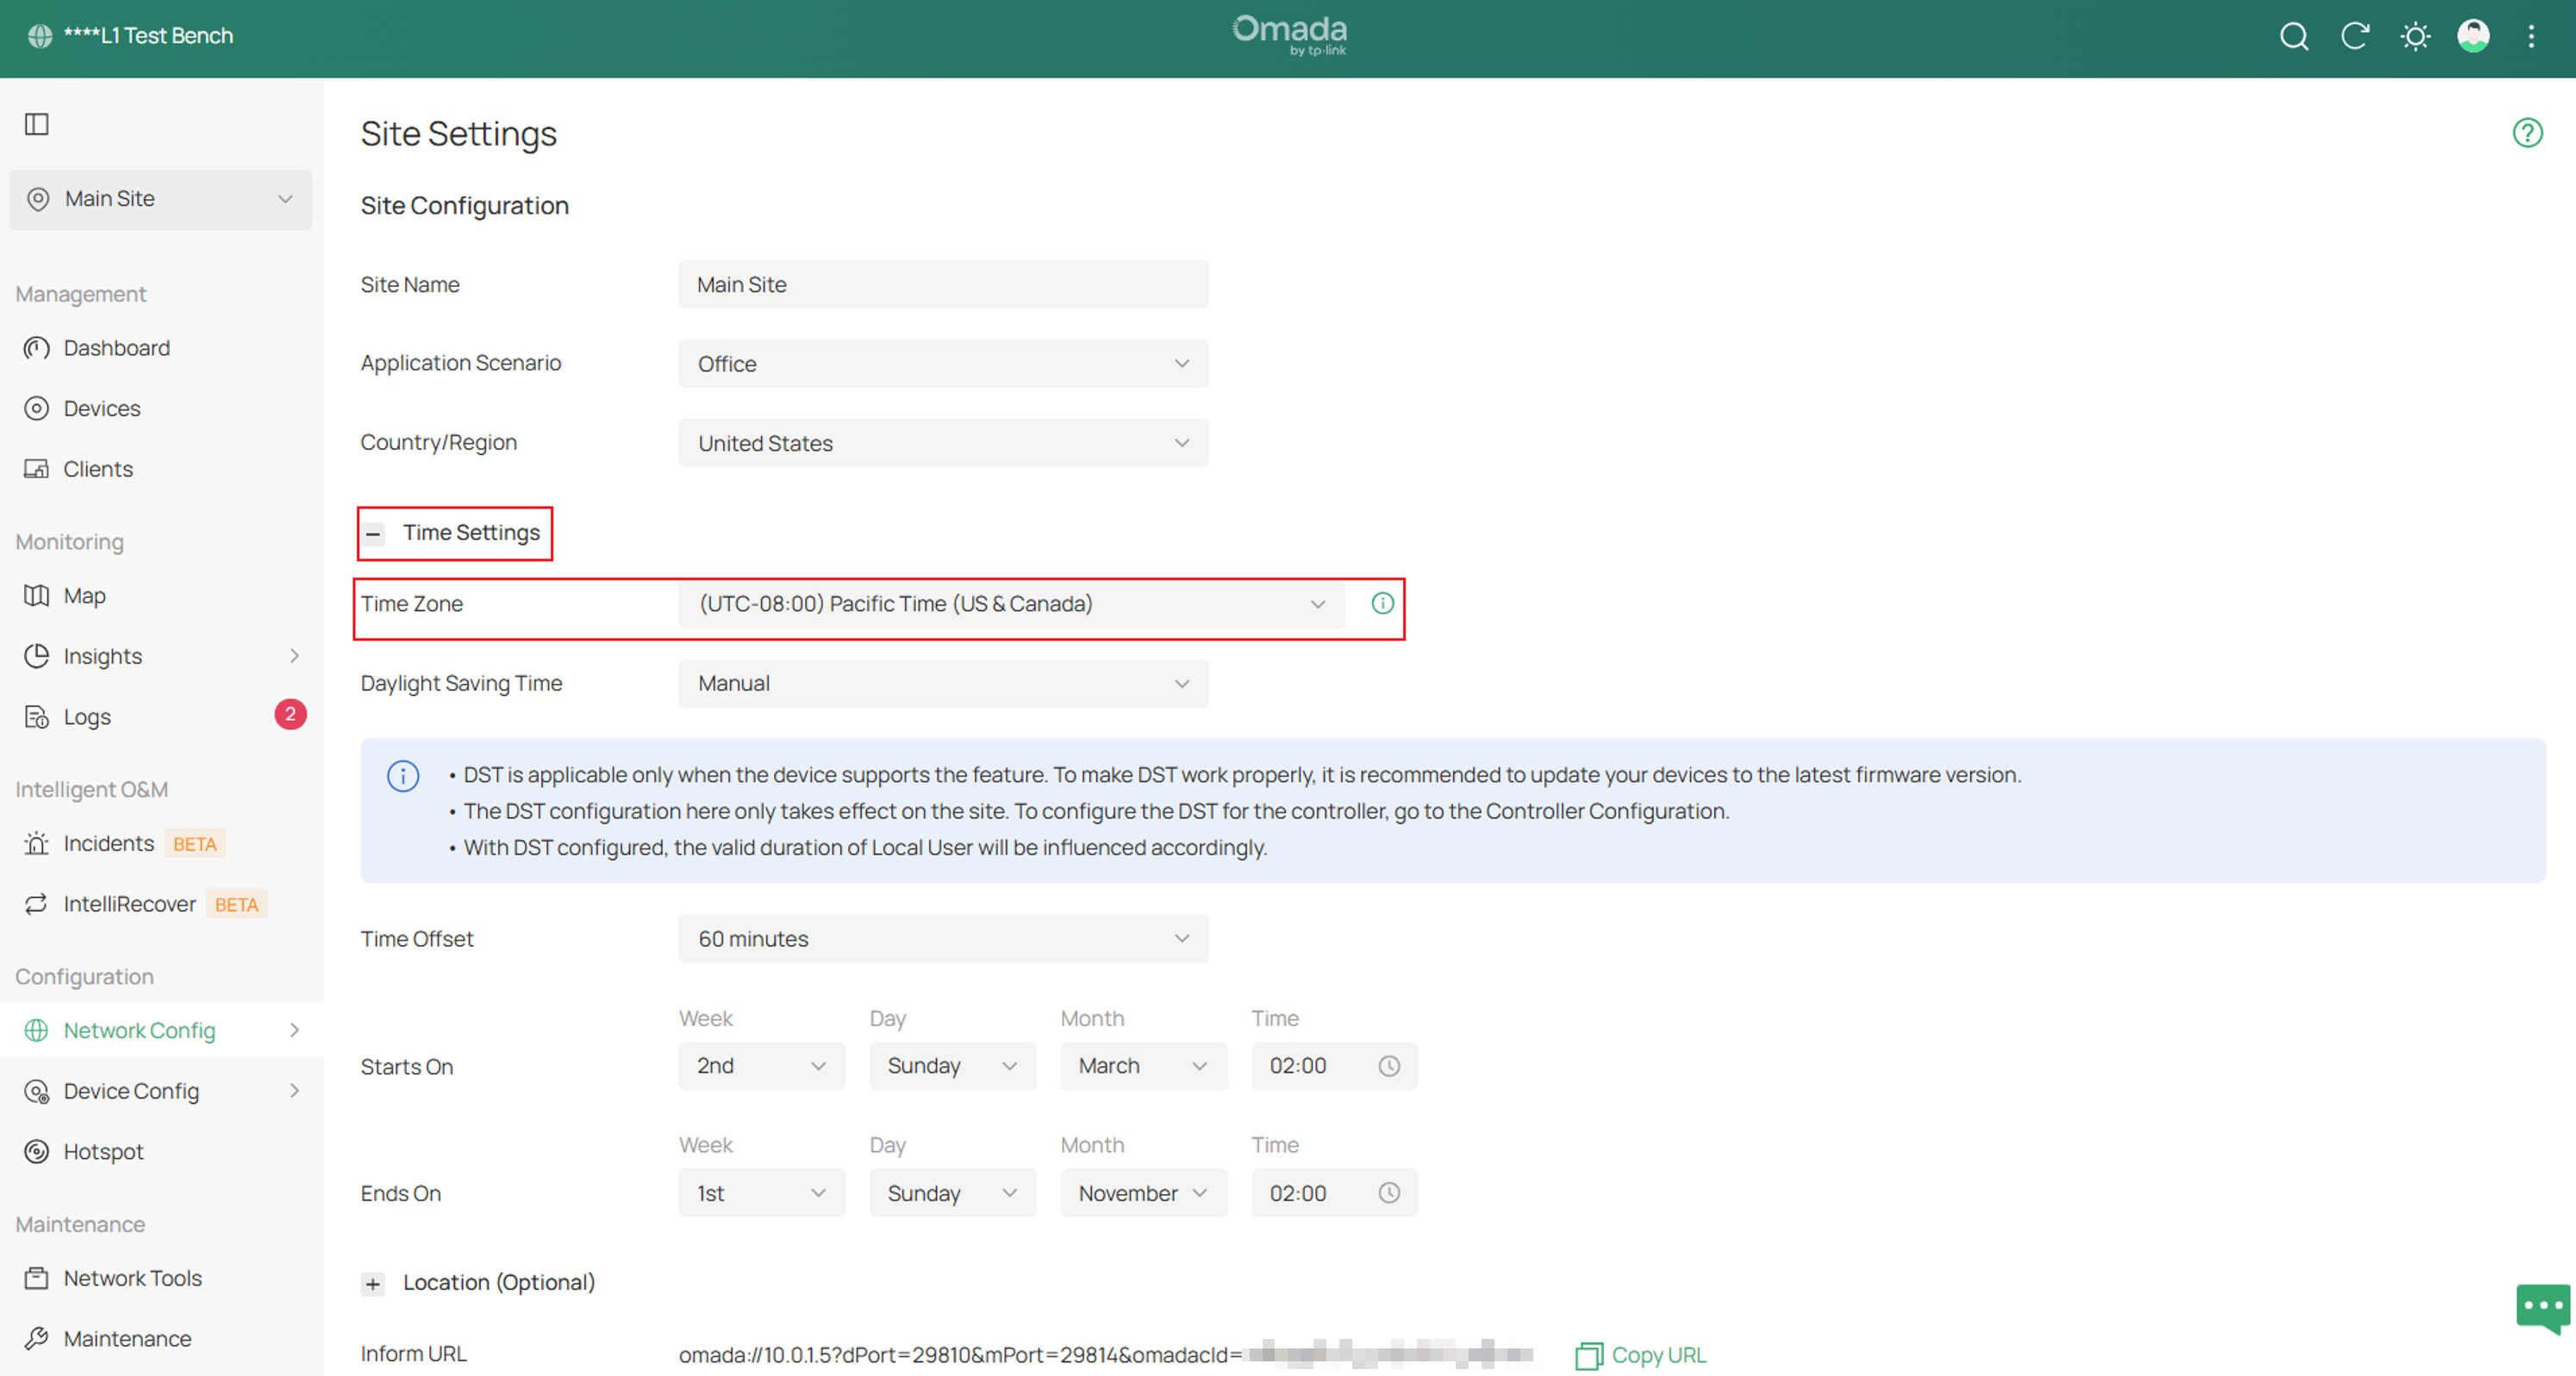This screenshot has width=2576, height=1376.
Task: Open the Starts On Month March dropdown
Action: coord(1143,1066)
